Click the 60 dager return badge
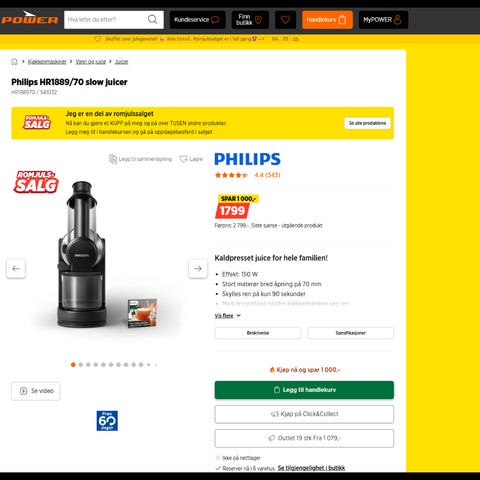This screenshot has width=480, height=480. [x=107, y=421]
